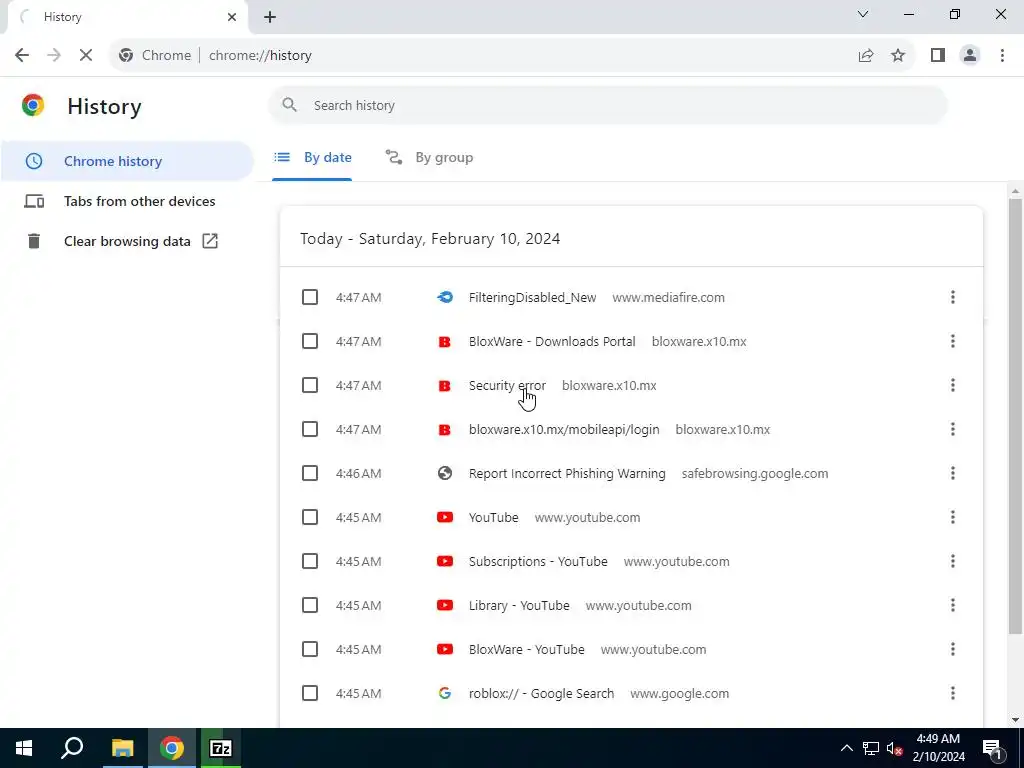Screen dimensions: 1024x768
Task: Open actions menu for Subscriptions - YouTube
Action: pos(952,562)
